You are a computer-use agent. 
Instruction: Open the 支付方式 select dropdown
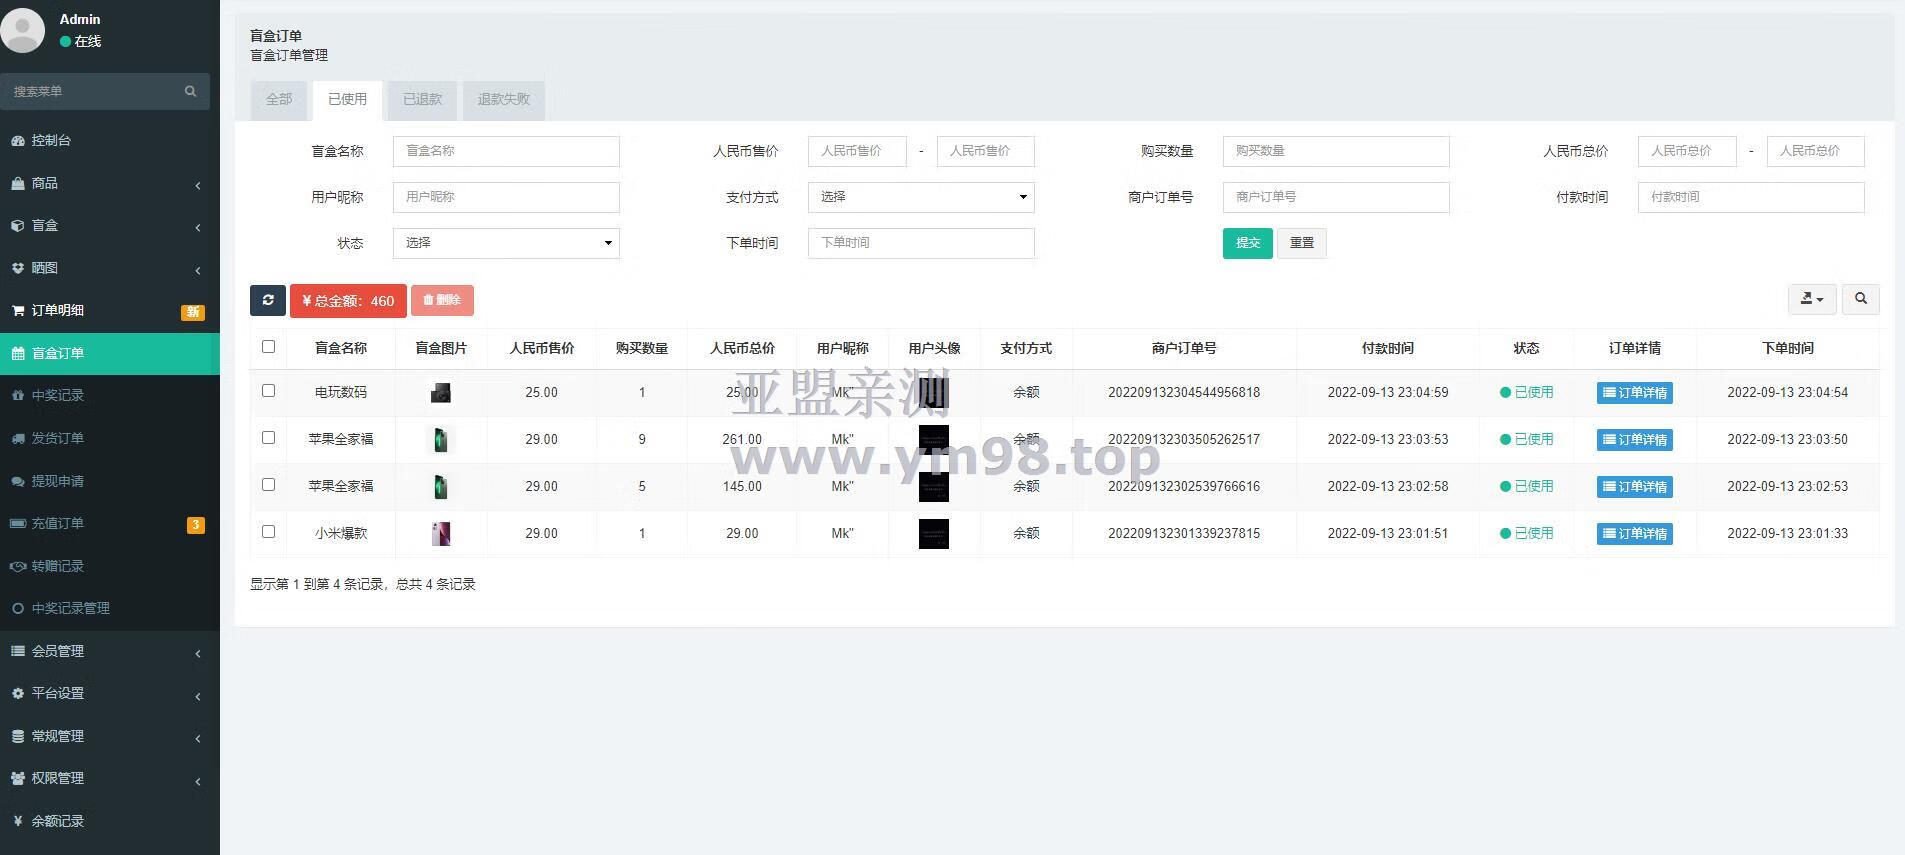point(921,197)
